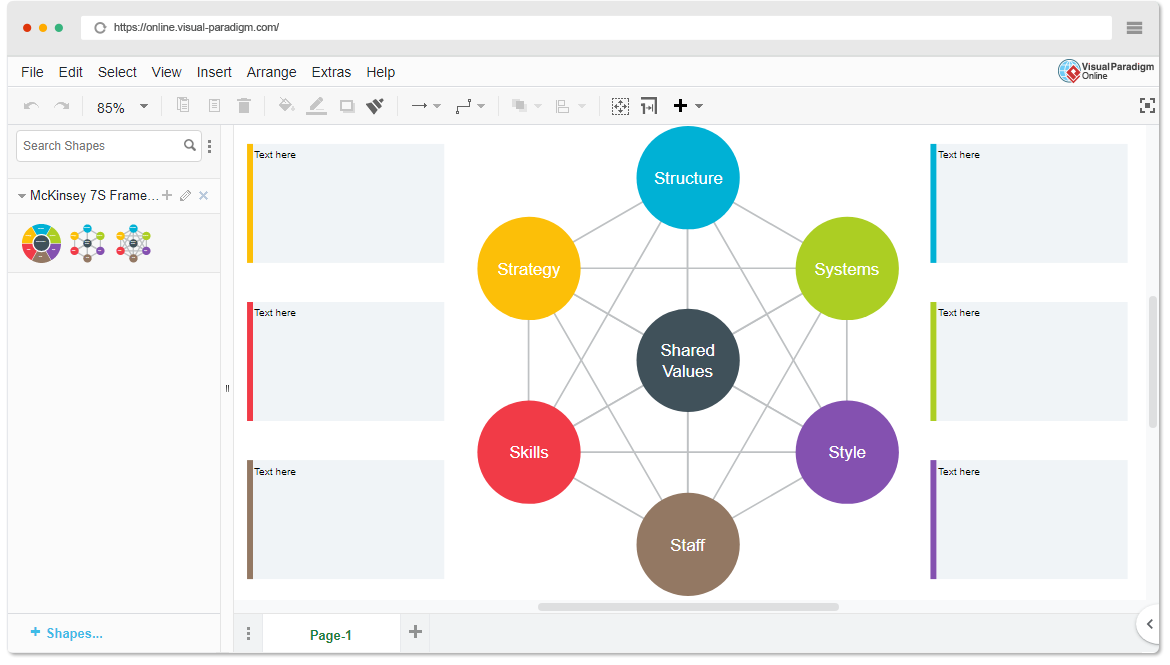Screen dimensions: 1170x665
Task: Switch to the Page-1 tab
Action: 331,635
